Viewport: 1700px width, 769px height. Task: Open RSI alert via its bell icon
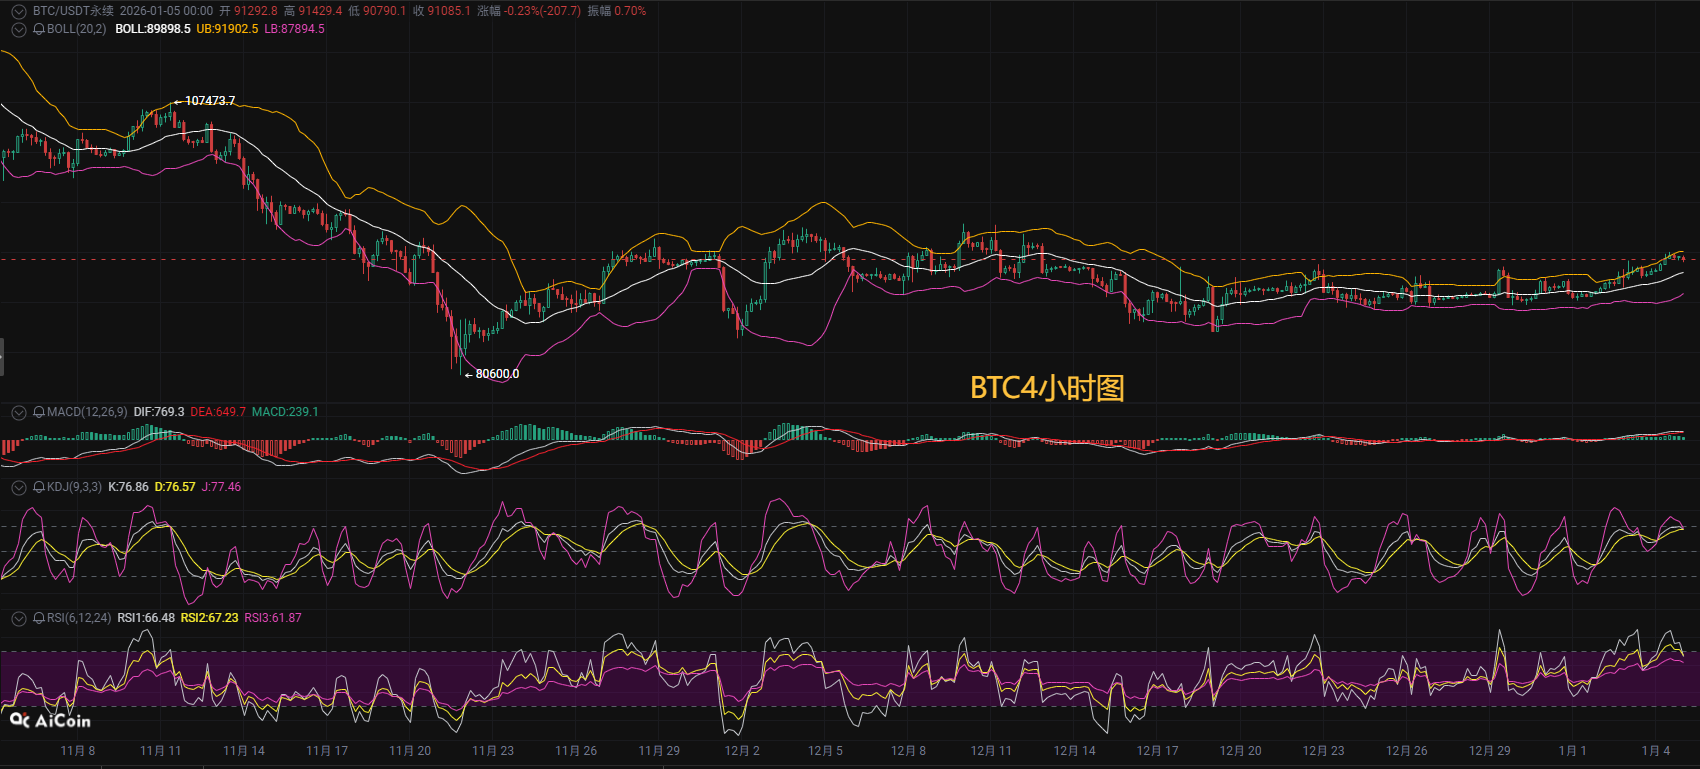(39, 618)
